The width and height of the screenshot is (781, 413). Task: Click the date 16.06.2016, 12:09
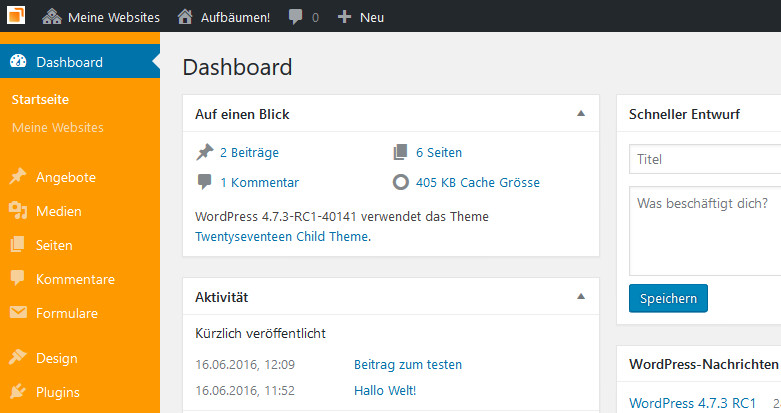point(245,365)
